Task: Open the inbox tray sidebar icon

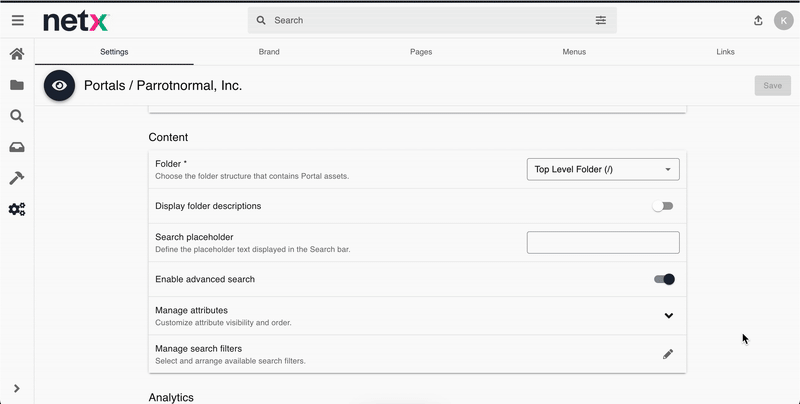Action: [x=17, y=147]
